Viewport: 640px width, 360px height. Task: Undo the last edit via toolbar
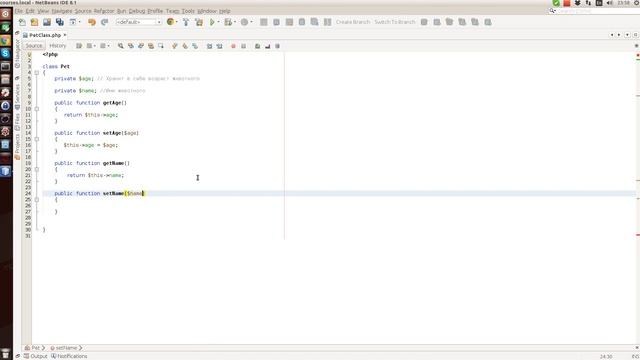pos(92,22)
